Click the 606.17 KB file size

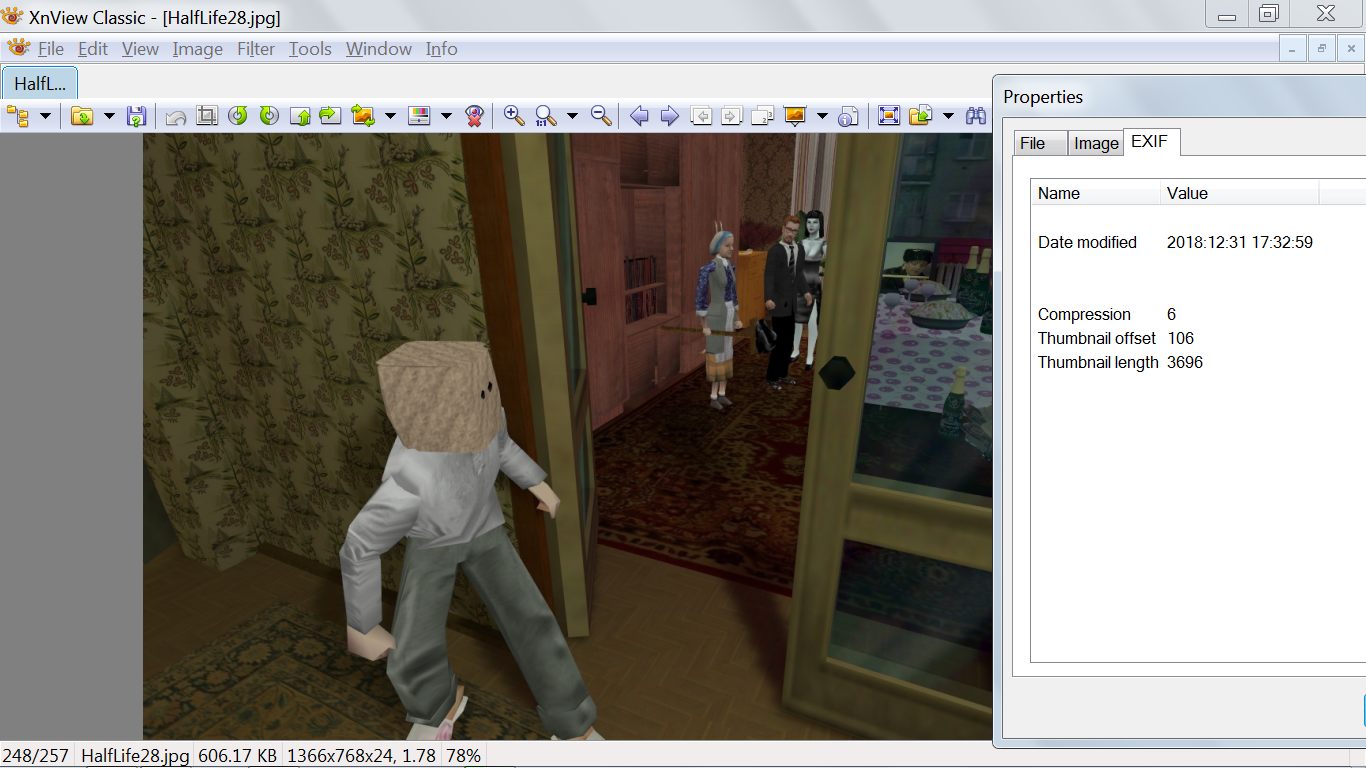pyautogui.click(x=238, y=756)
